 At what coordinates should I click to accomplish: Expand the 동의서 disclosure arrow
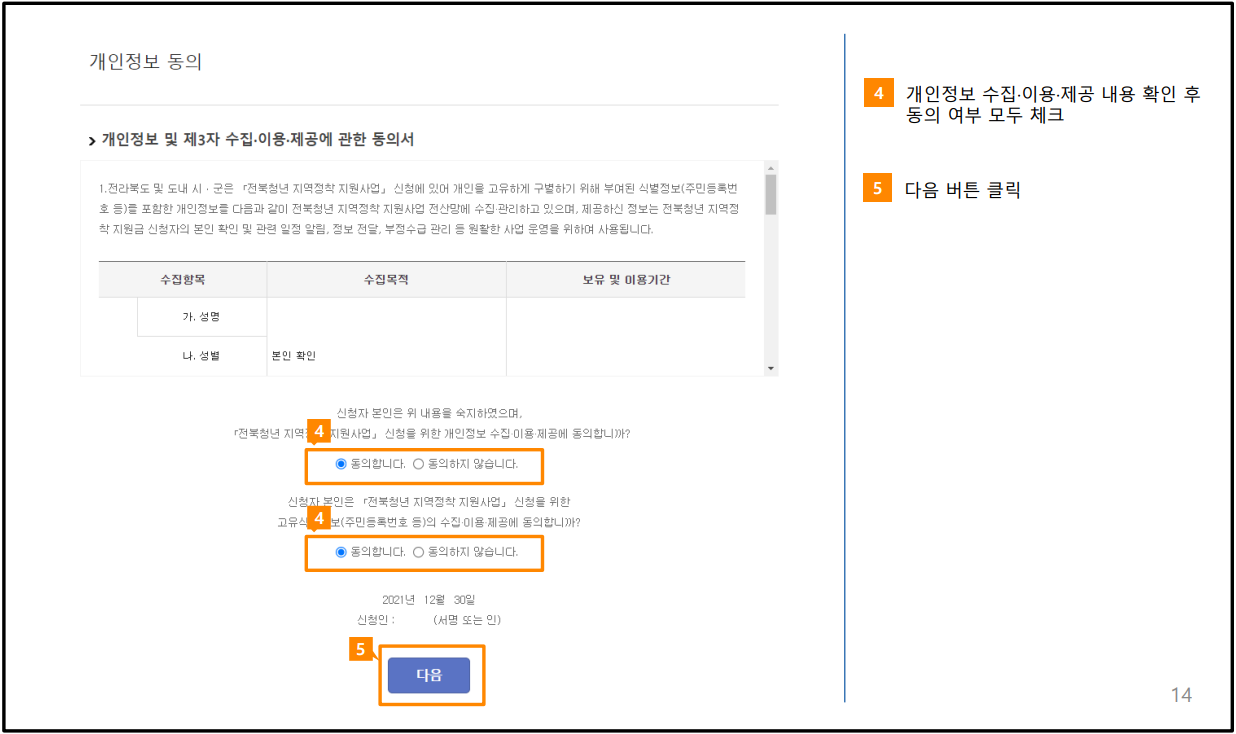point(89,140)
